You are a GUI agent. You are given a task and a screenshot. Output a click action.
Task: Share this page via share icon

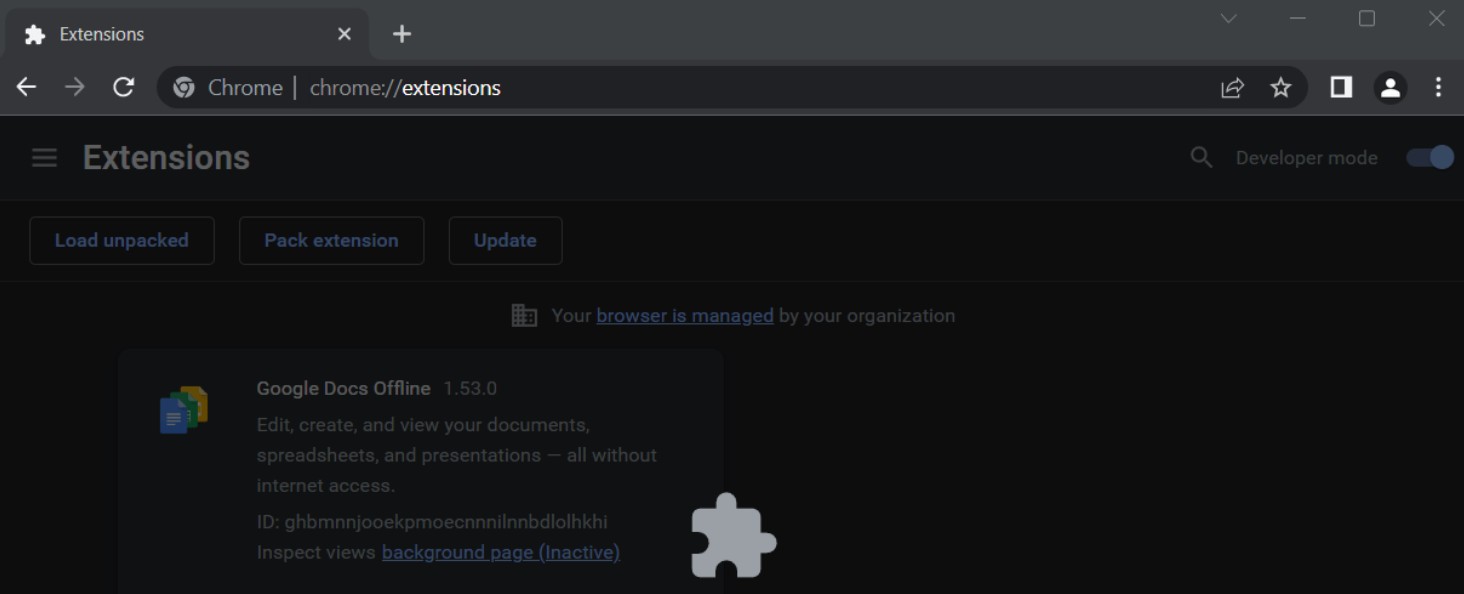[x=1233, y=88]
